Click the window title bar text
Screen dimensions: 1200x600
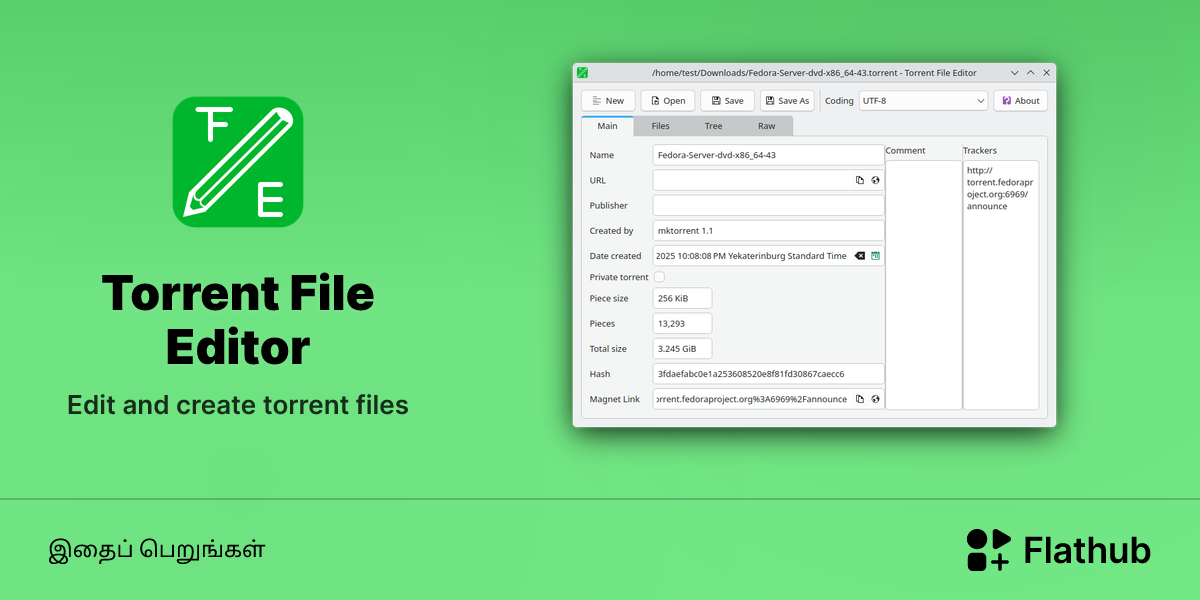coord(814,73)
